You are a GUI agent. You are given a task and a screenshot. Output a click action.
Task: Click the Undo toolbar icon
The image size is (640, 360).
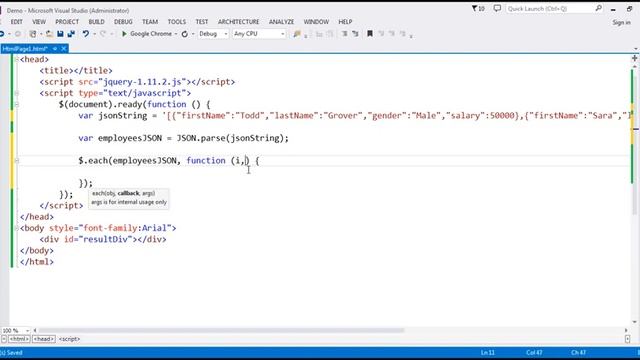coord(85,34)
